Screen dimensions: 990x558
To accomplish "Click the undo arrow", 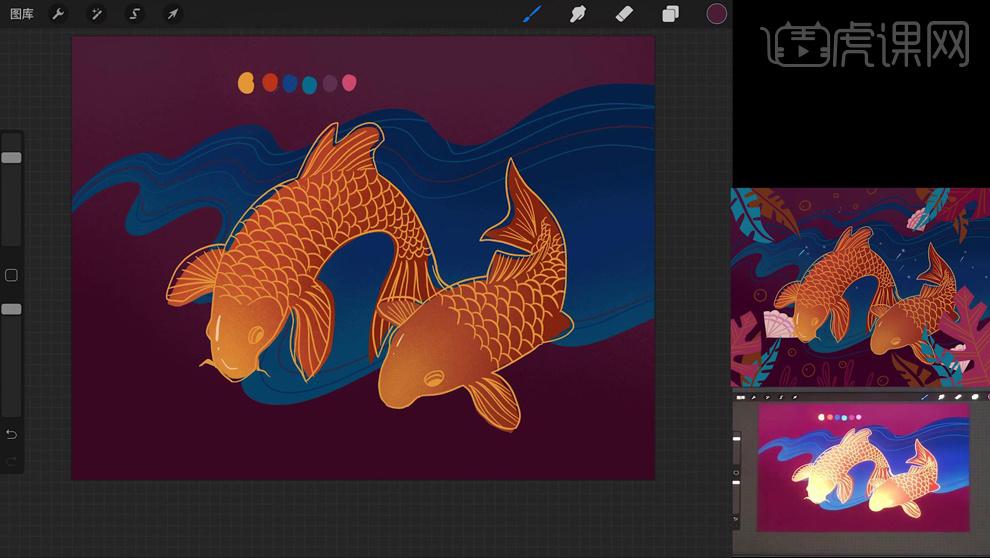I will [x=11, y=434].
